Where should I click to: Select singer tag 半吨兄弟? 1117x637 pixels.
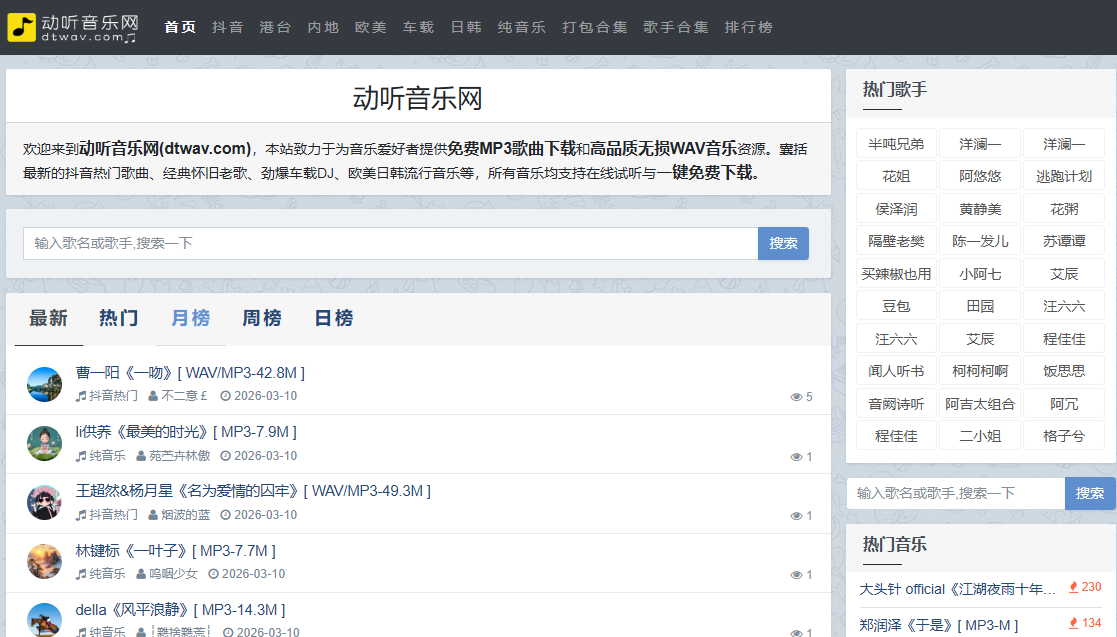coord(896,144)
